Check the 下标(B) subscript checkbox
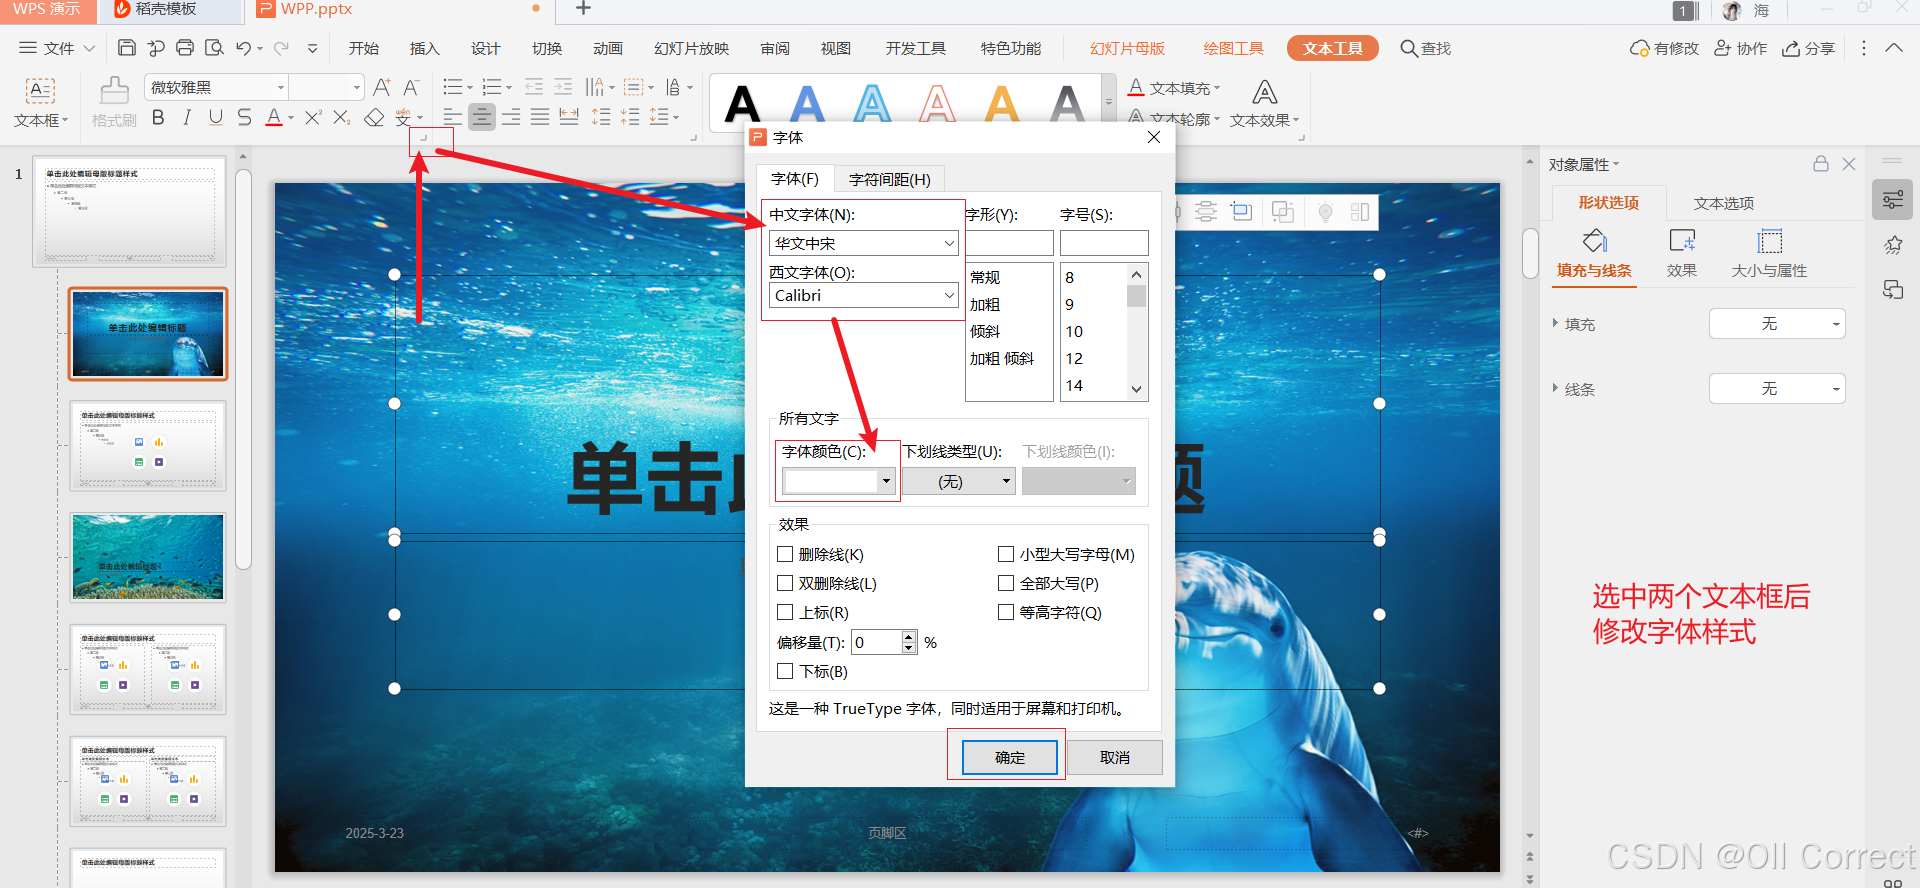Screen dimensions: 1920x888 coord(785,671)
